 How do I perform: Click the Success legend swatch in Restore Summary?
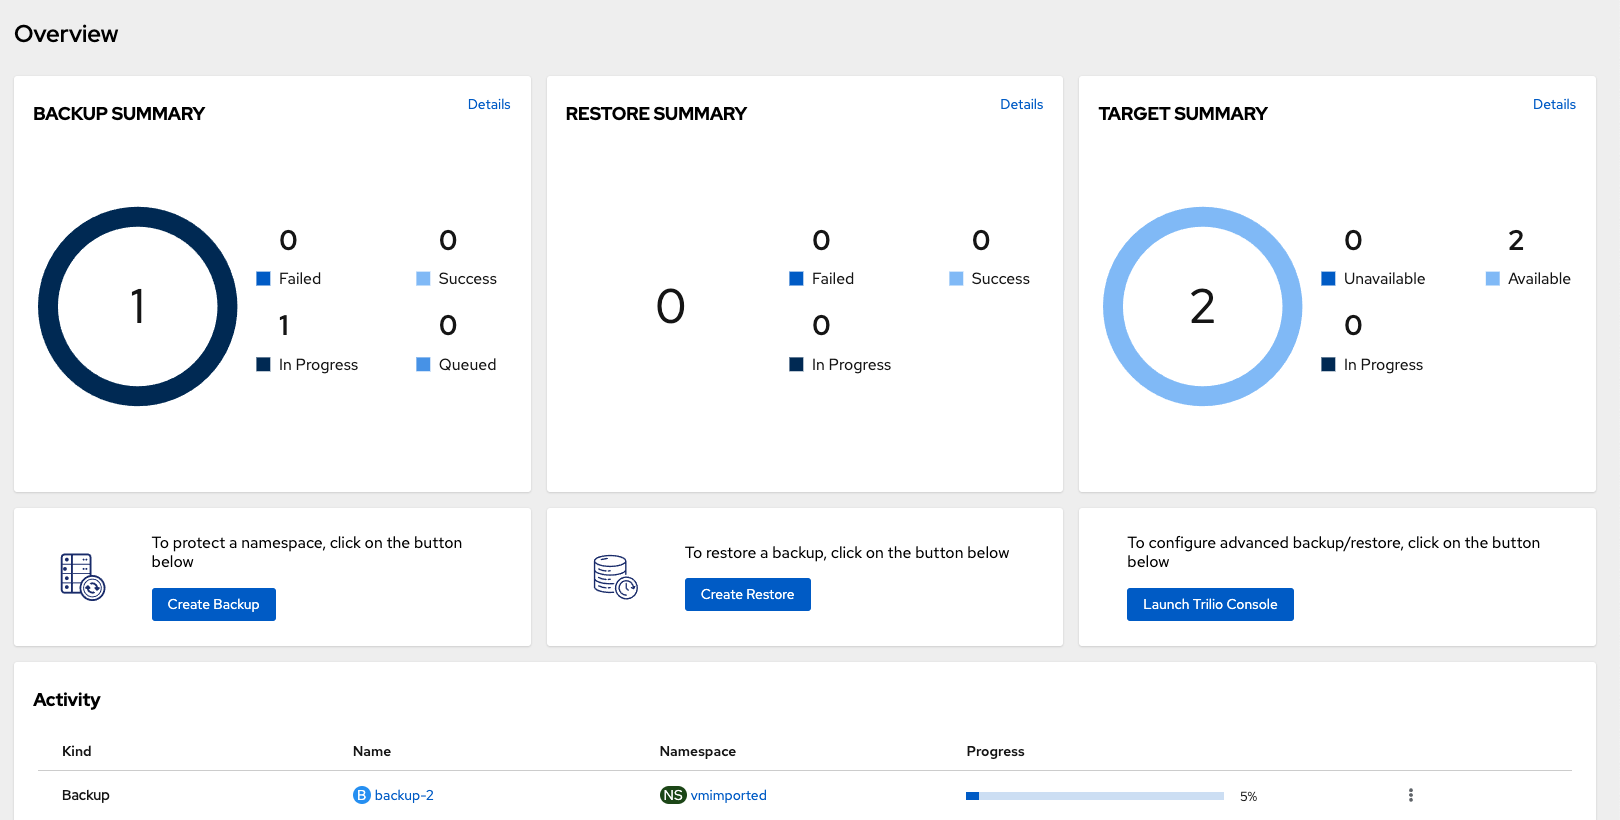click(956, 279)
